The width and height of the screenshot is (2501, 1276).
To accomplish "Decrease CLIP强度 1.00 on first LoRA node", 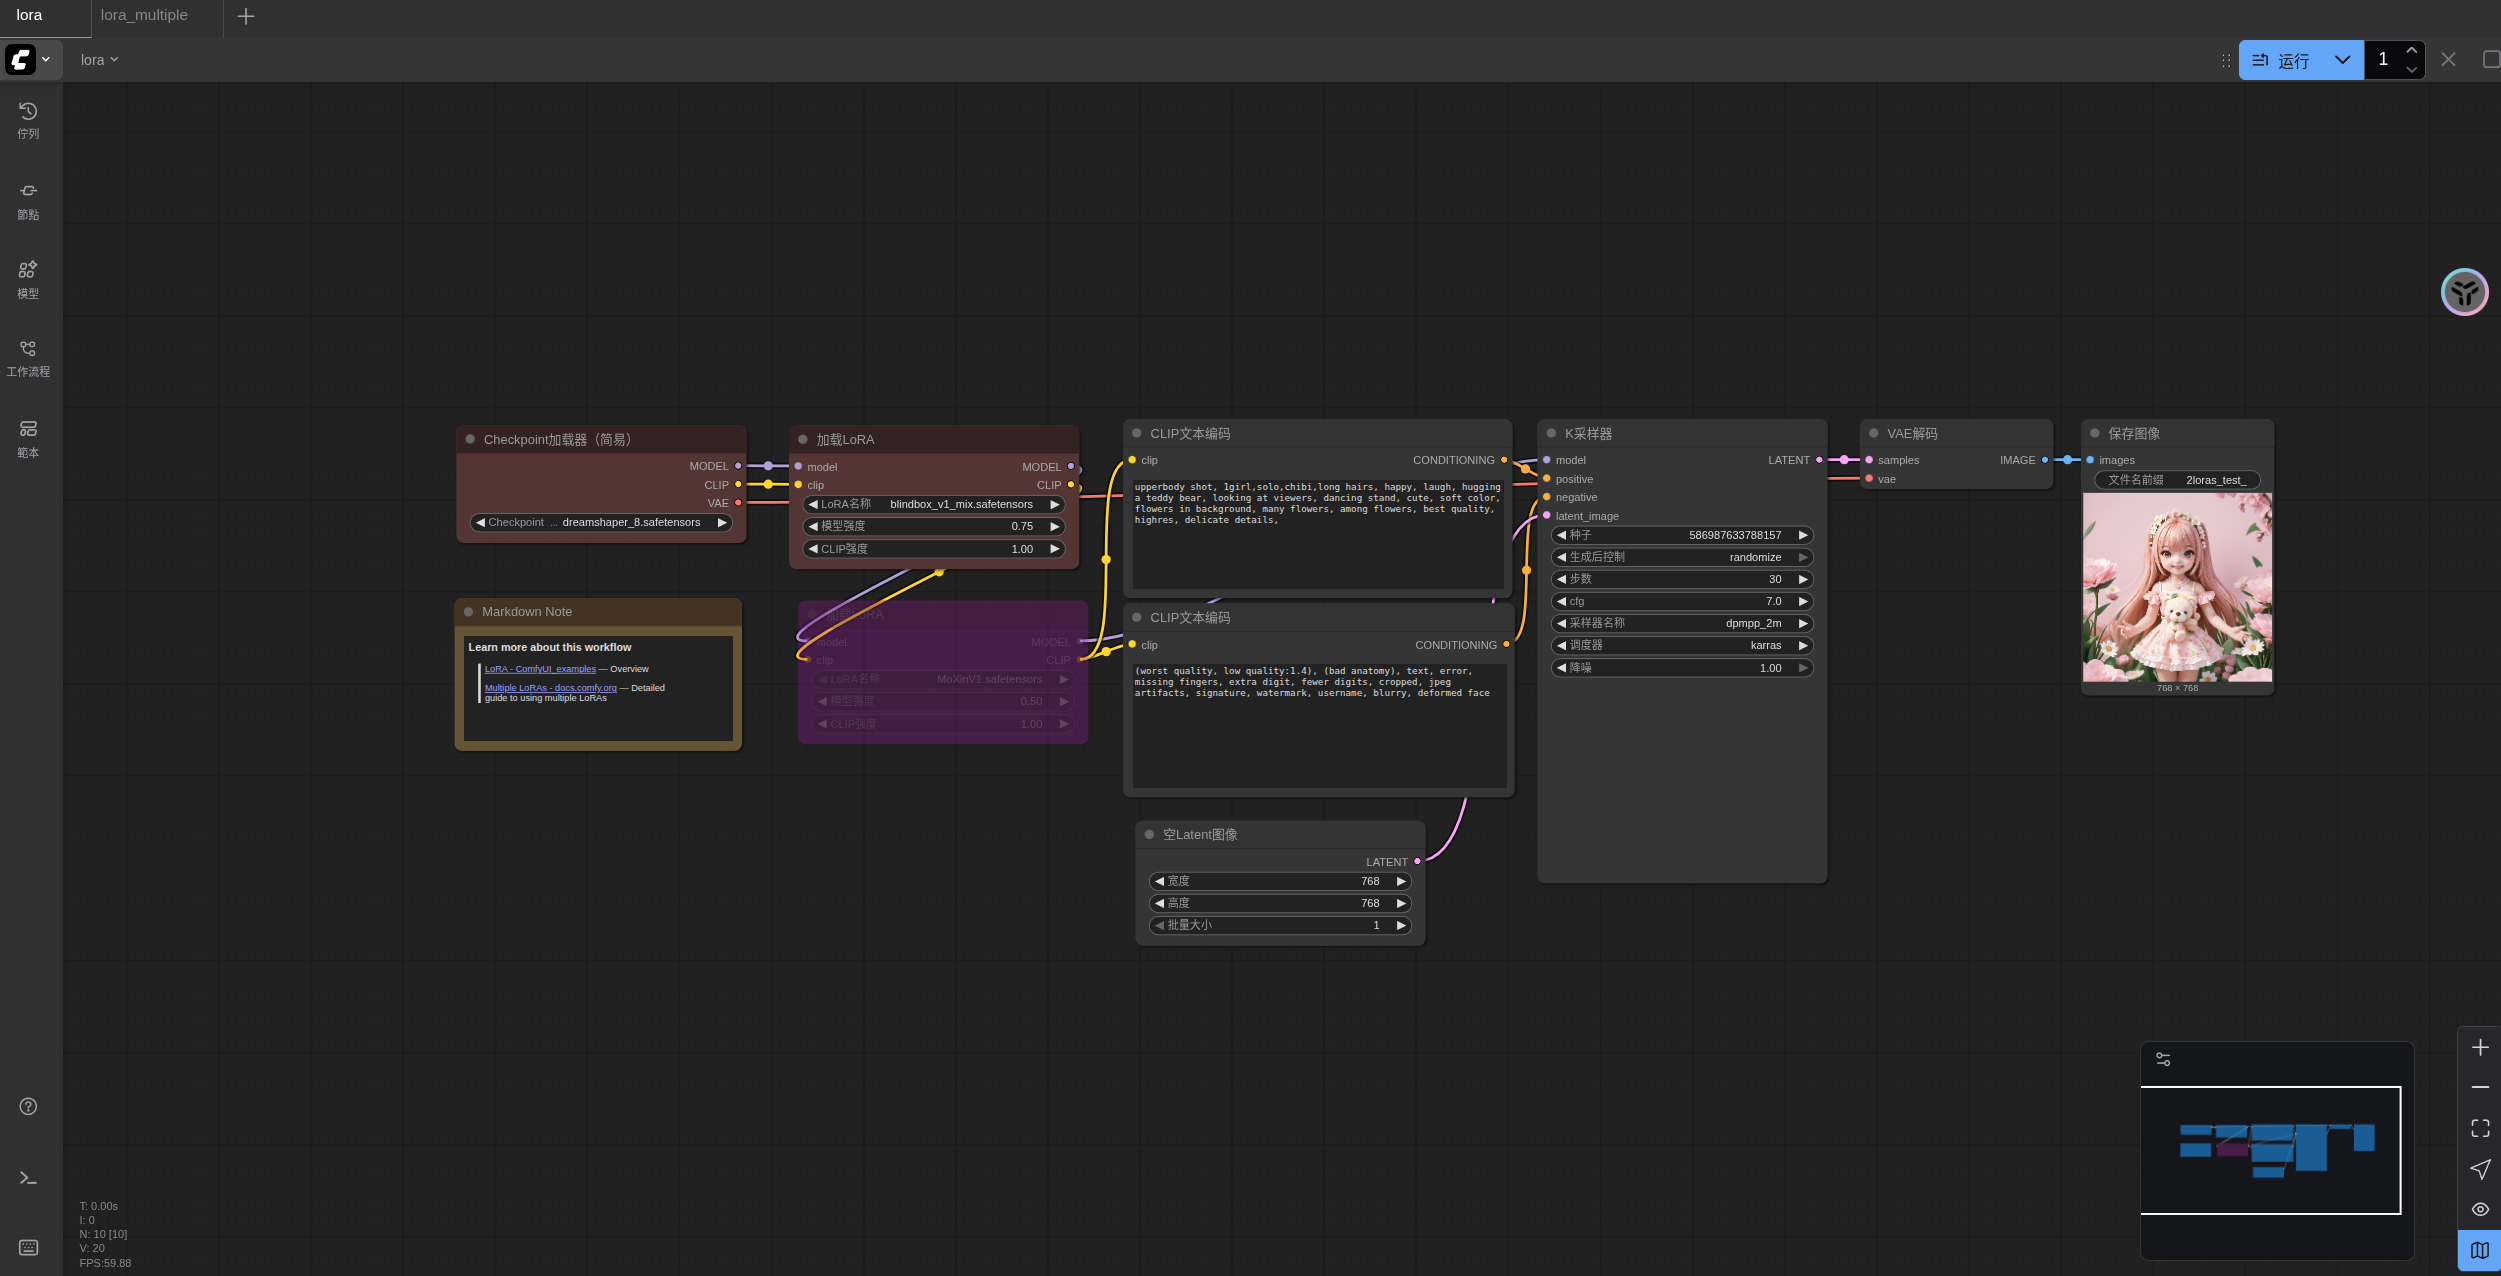I will [813, 549].
